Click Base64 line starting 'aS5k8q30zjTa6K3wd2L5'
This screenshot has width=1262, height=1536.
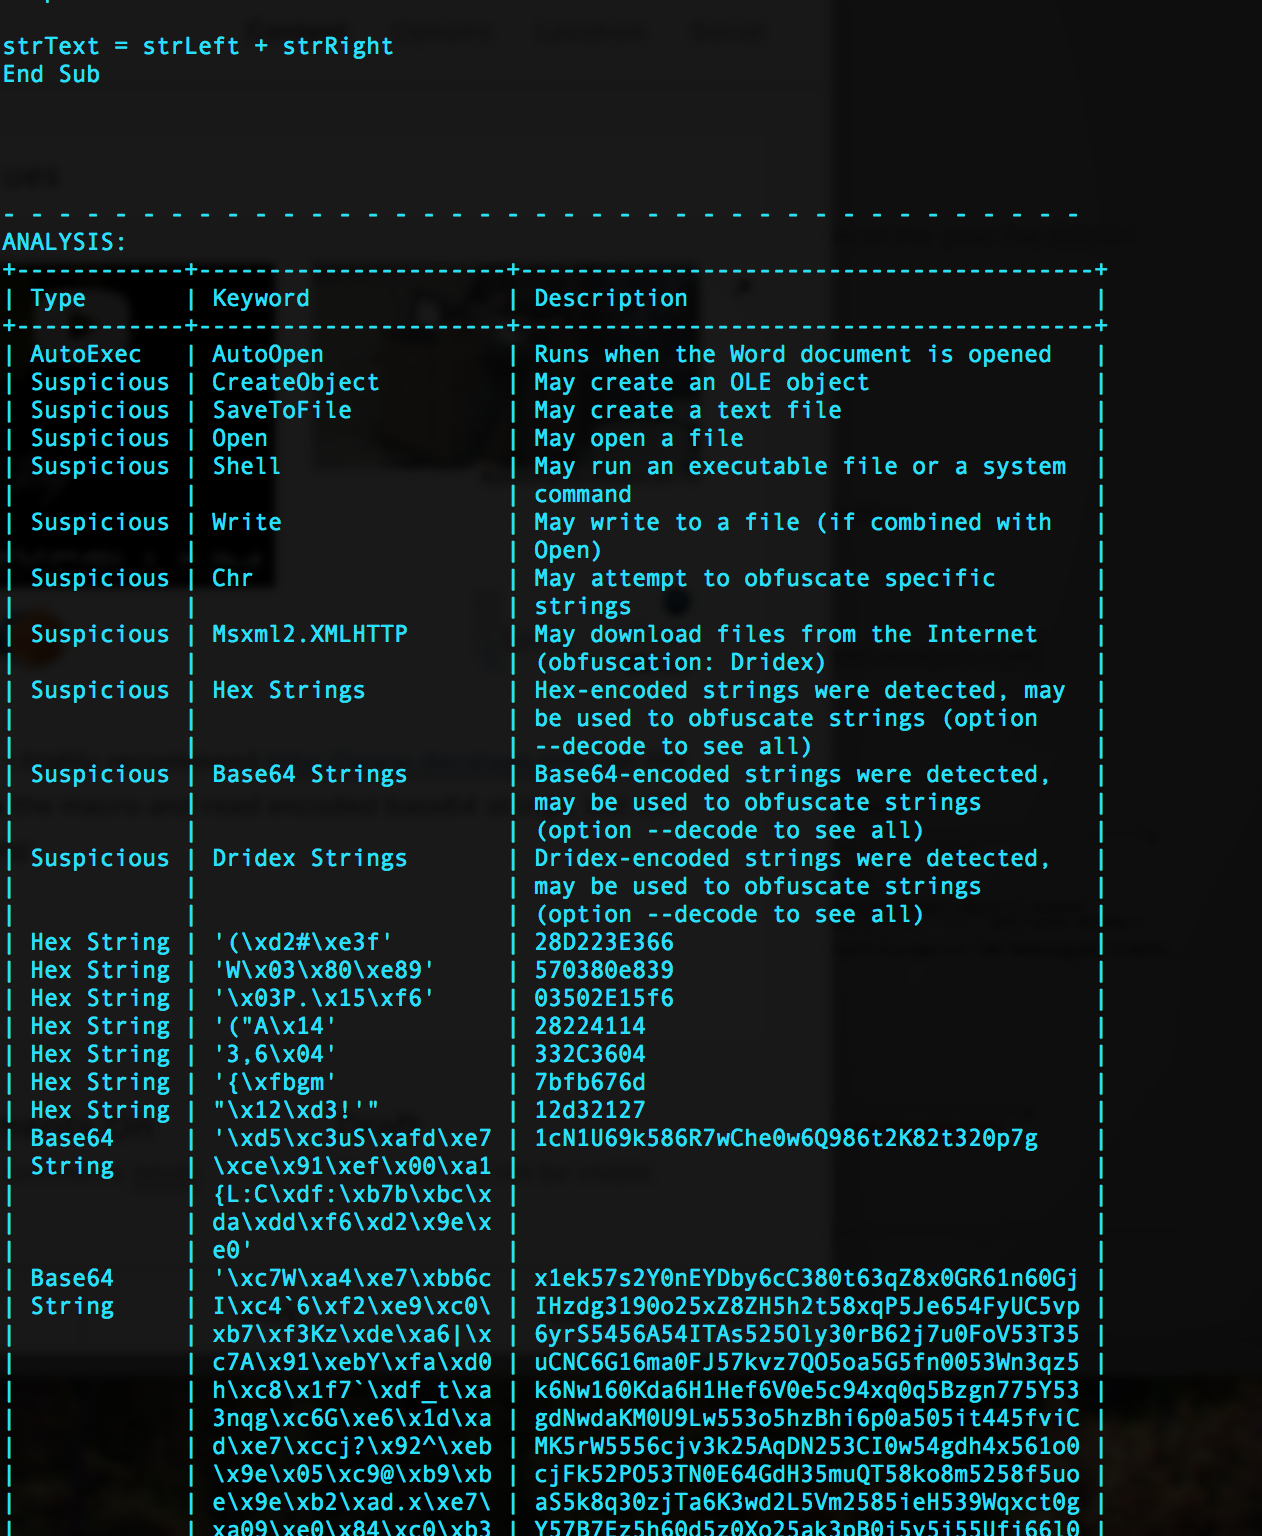pos(807,1502)
